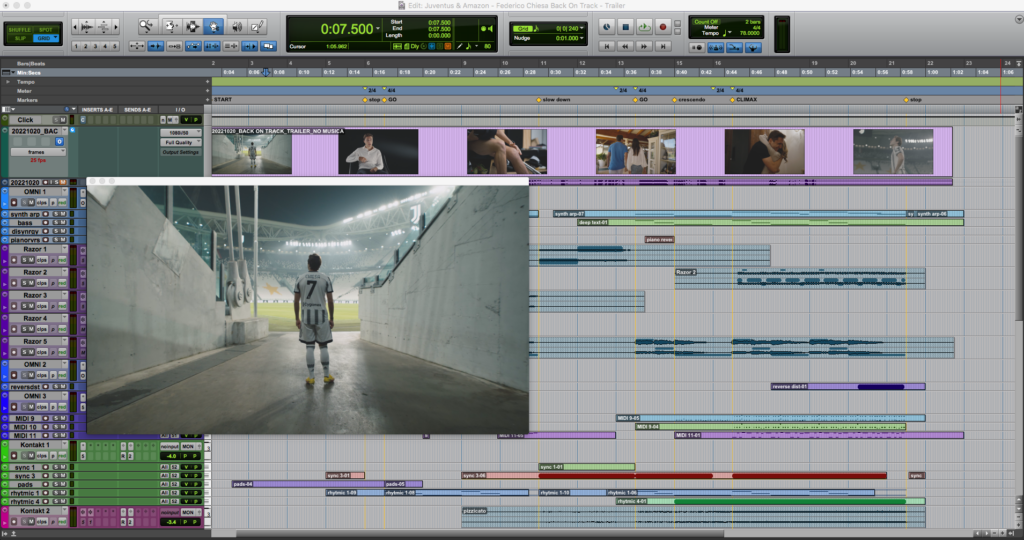Open Min:Secs ruler dropdown
Screen dimensions: 1024x540
13,72
